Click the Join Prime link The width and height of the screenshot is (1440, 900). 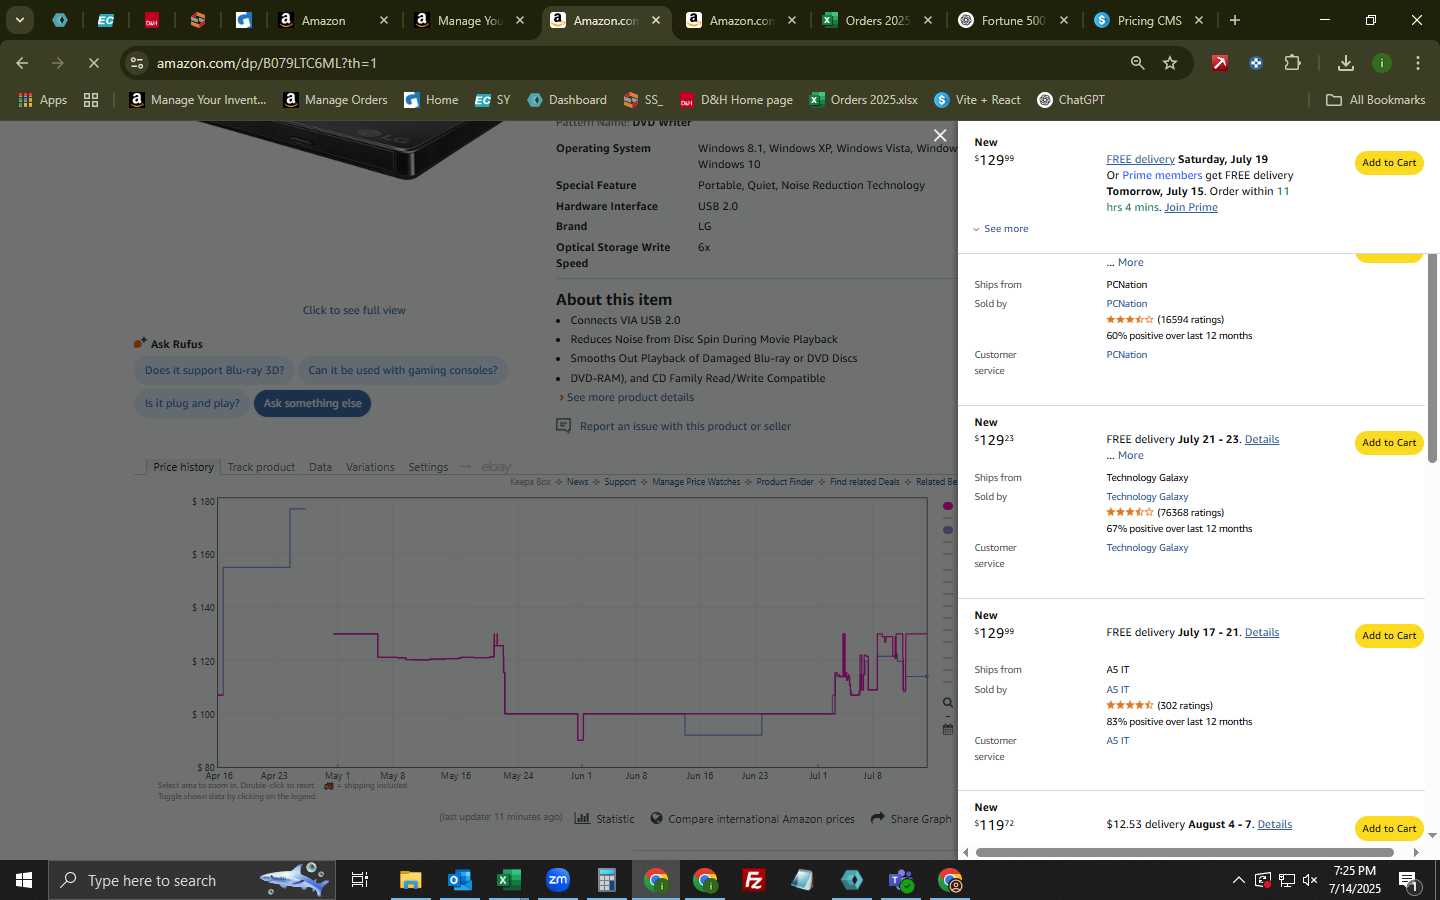1190,207
